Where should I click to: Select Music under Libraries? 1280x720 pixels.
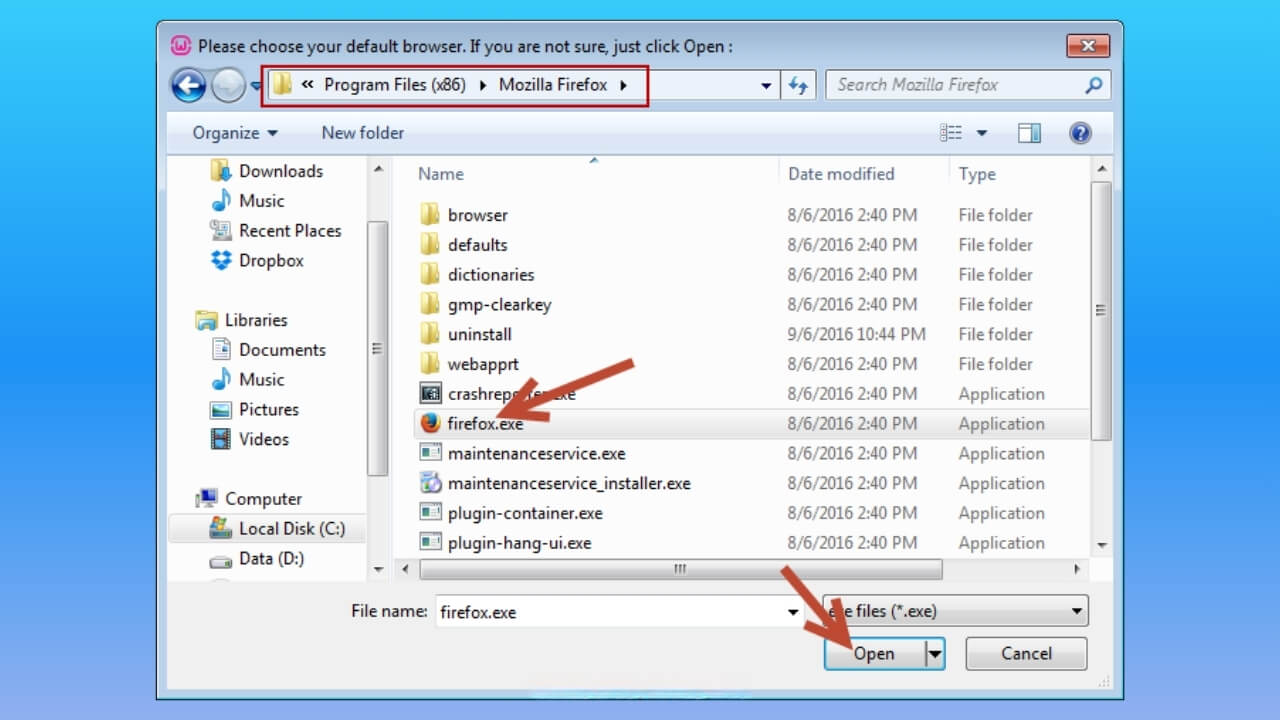coord(262,379)
